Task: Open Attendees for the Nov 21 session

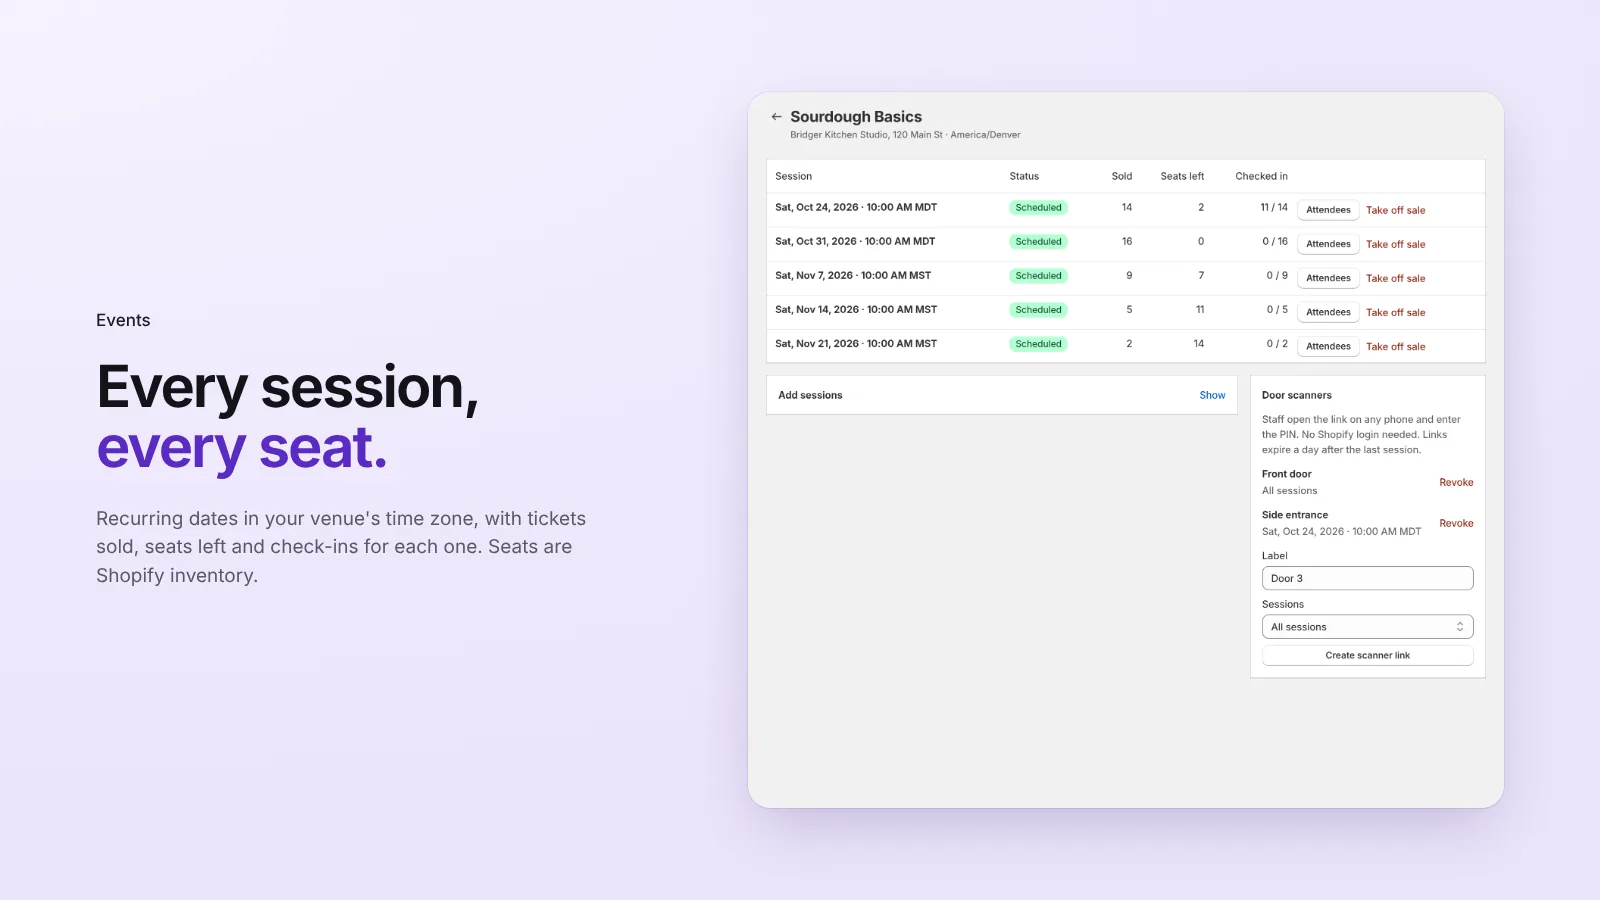Action: point(1328,346)
